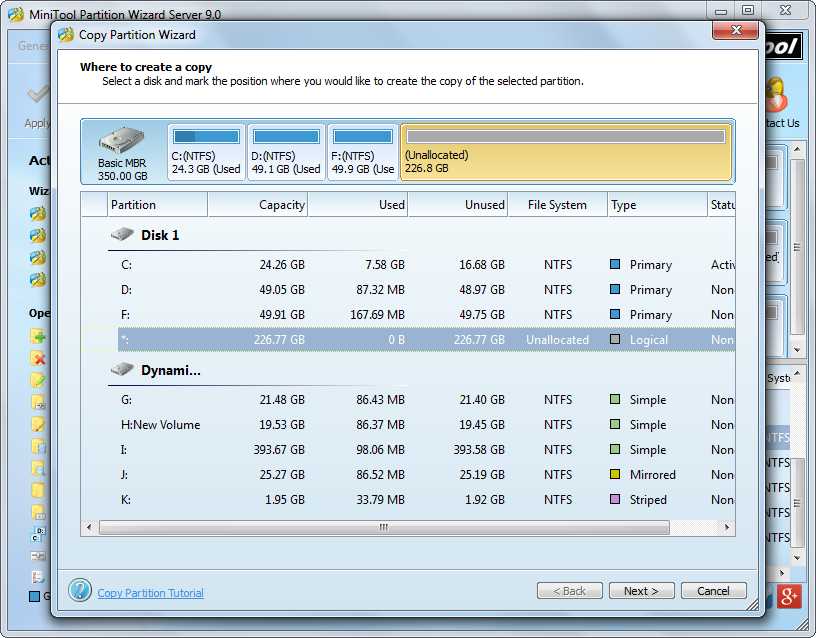The height and width of the screenshot is (638, 816).
Task: Sort by the Used column header
Action: point(358,205)
